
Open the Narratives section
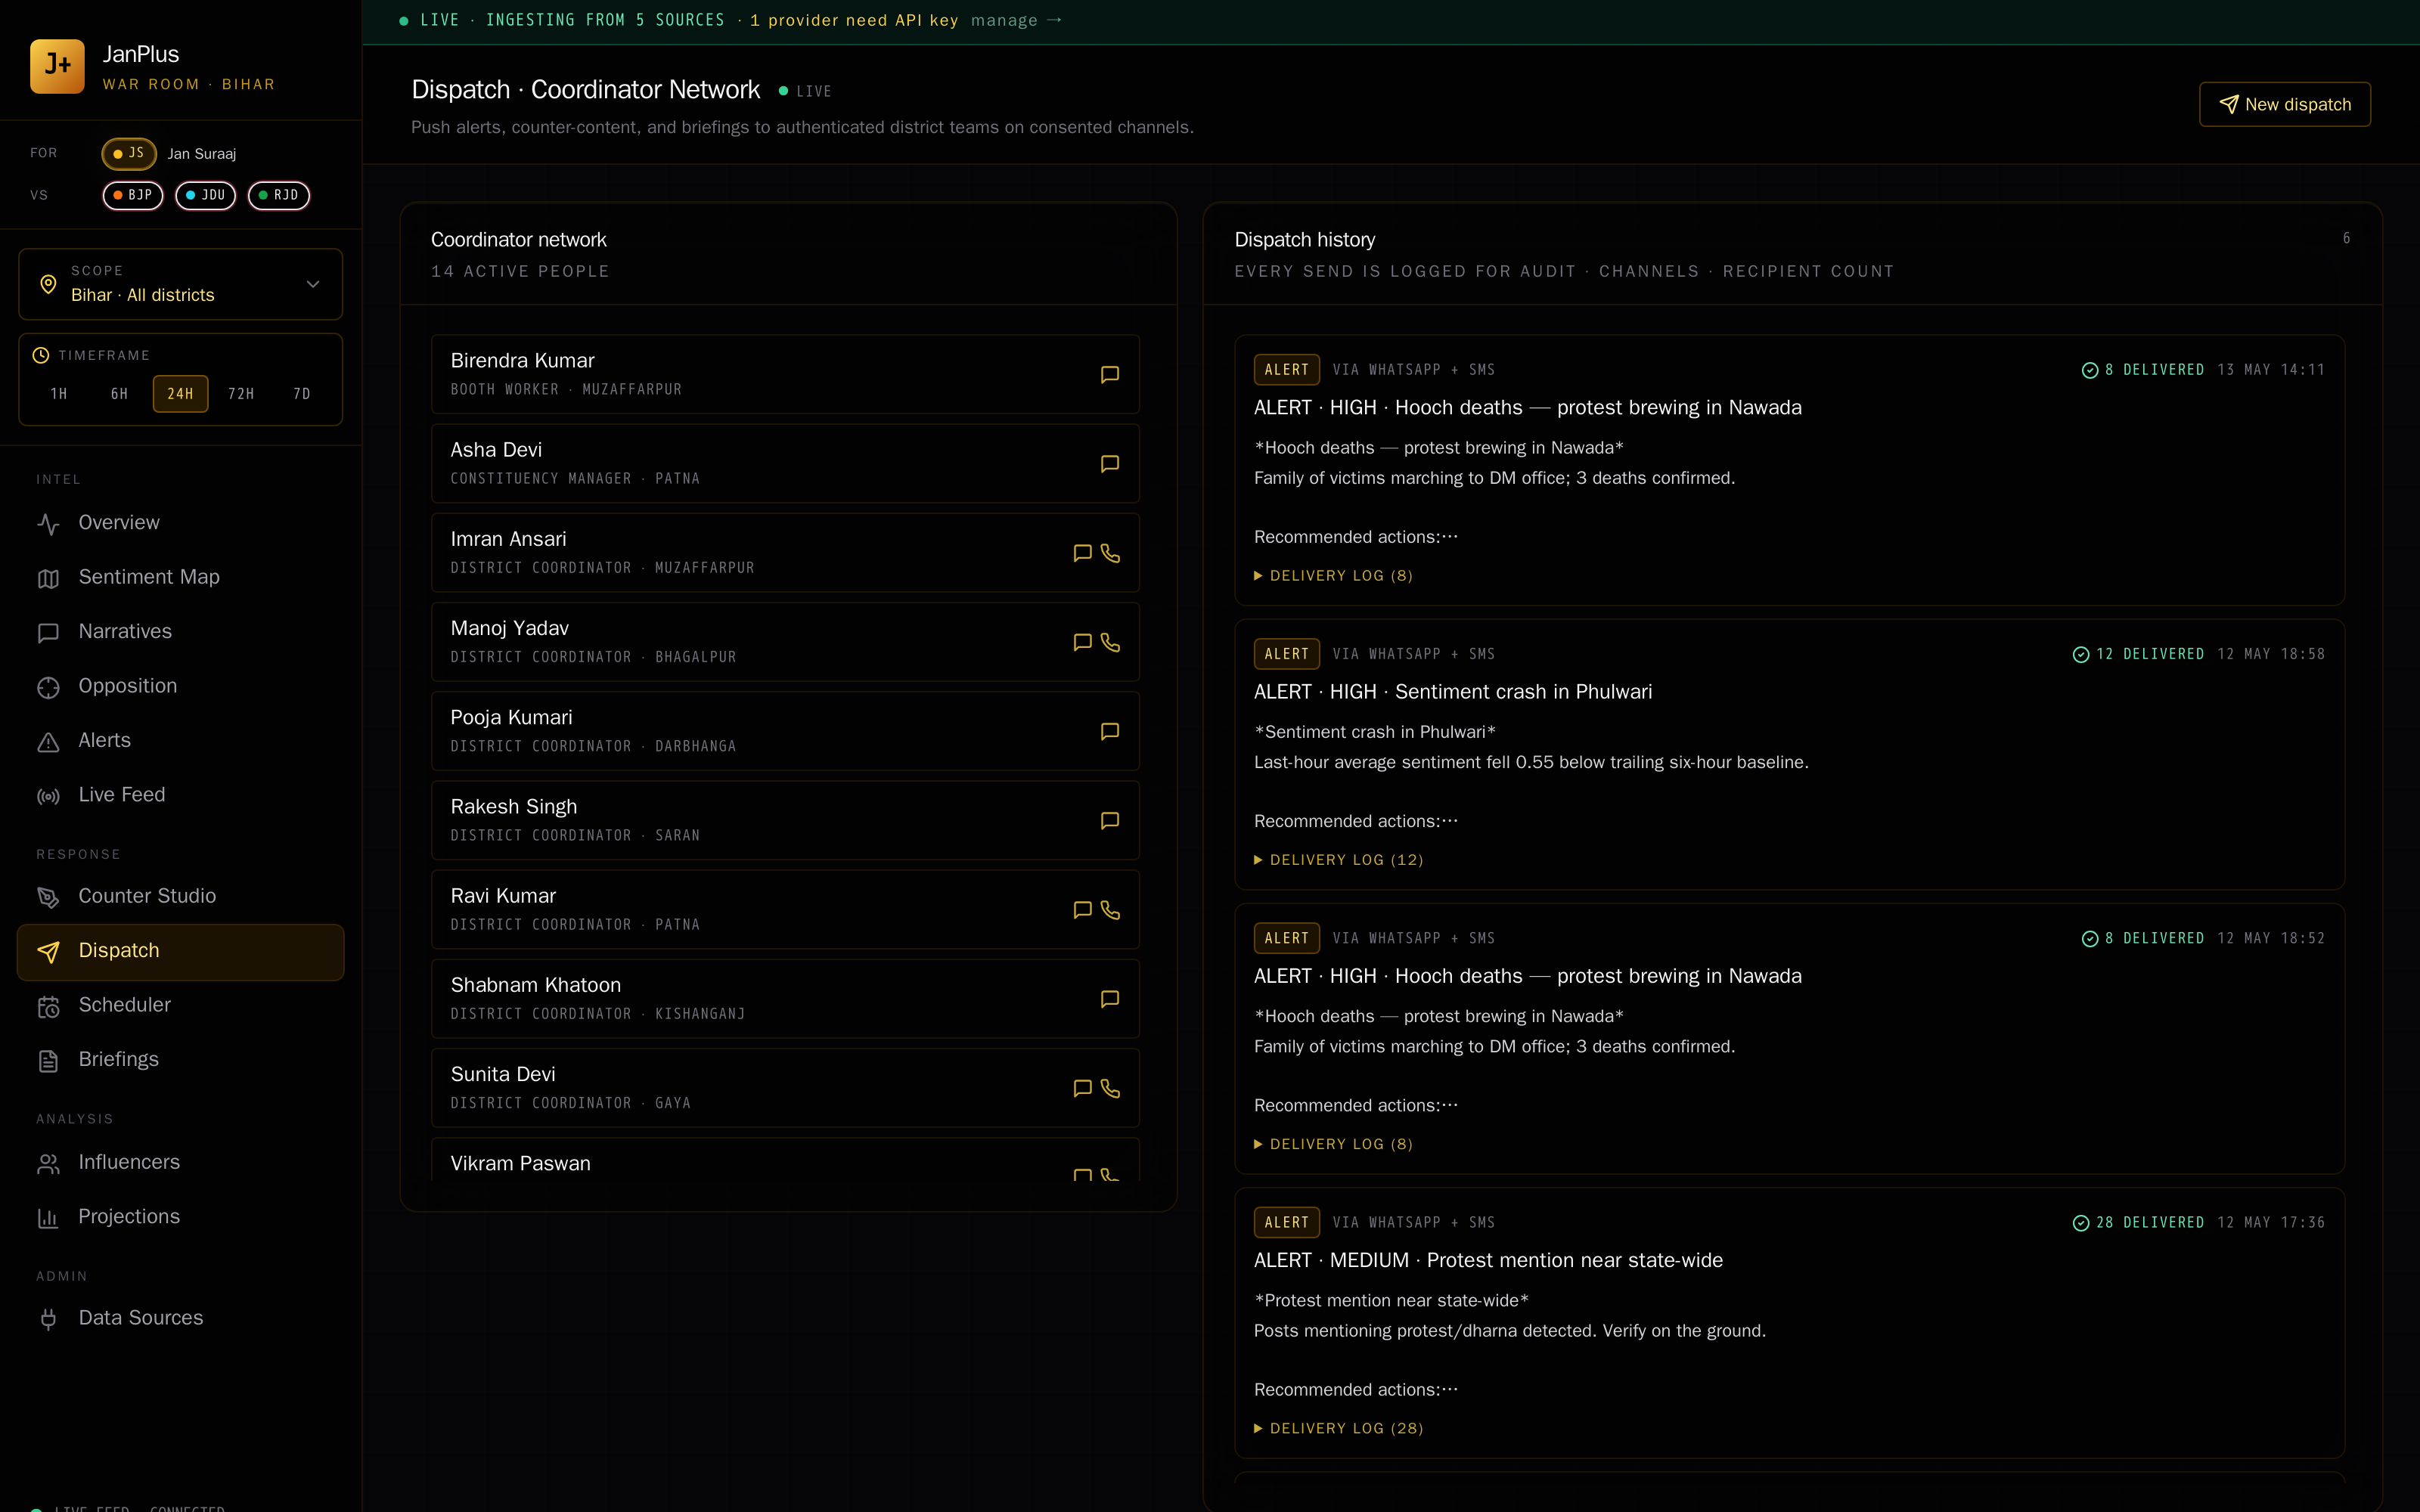click(180, 631)
